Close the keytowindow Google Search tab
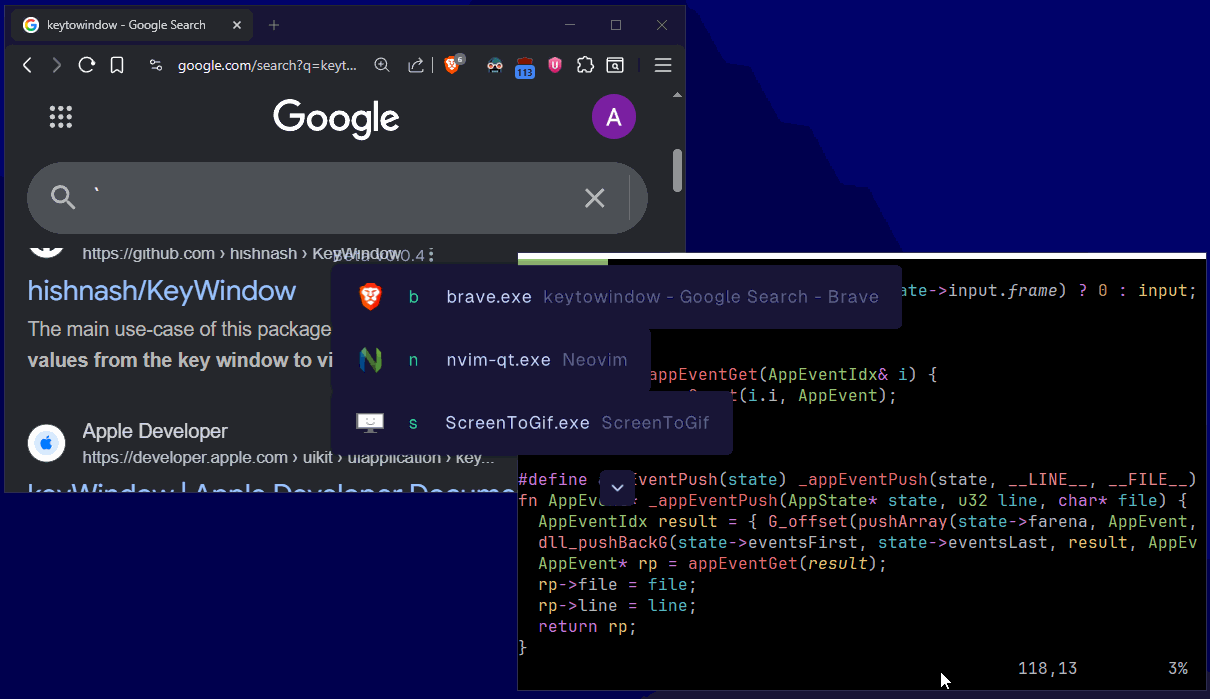The height and width of the screenshot is (699, 1210). pyautogui.click(x=235, y=25)
